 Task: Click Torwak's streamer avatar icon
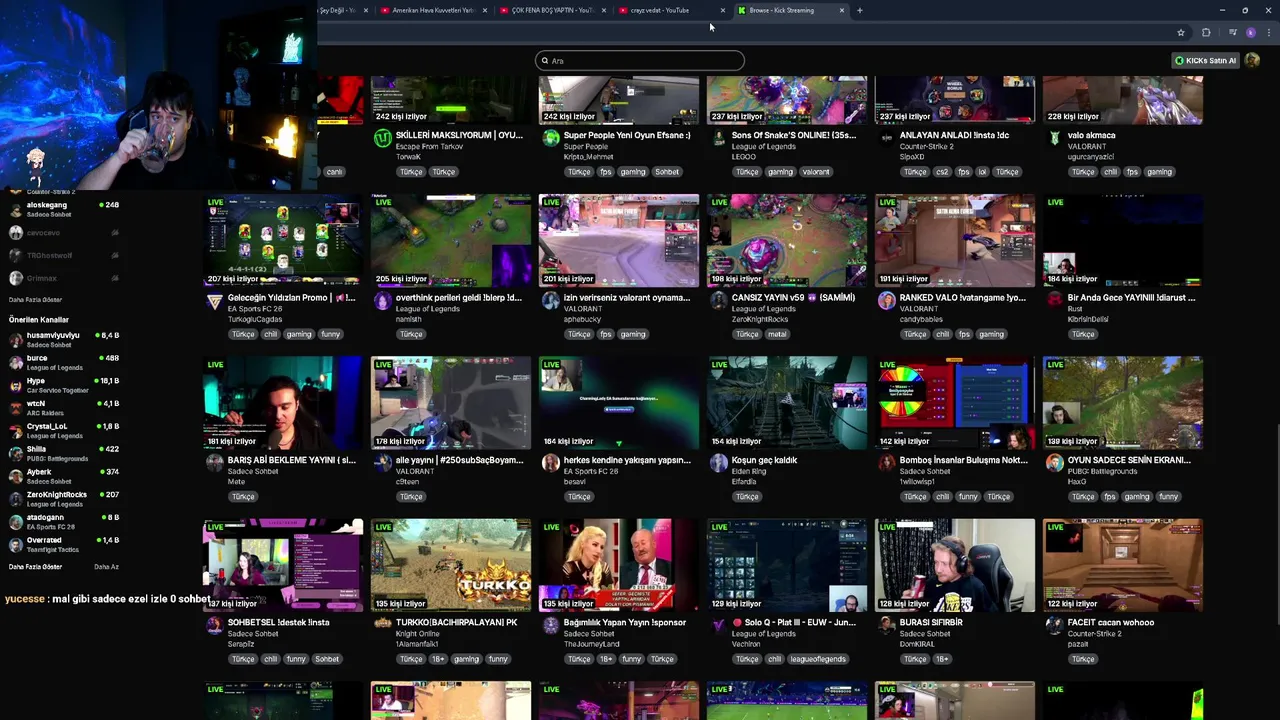(x=382, y=139)
